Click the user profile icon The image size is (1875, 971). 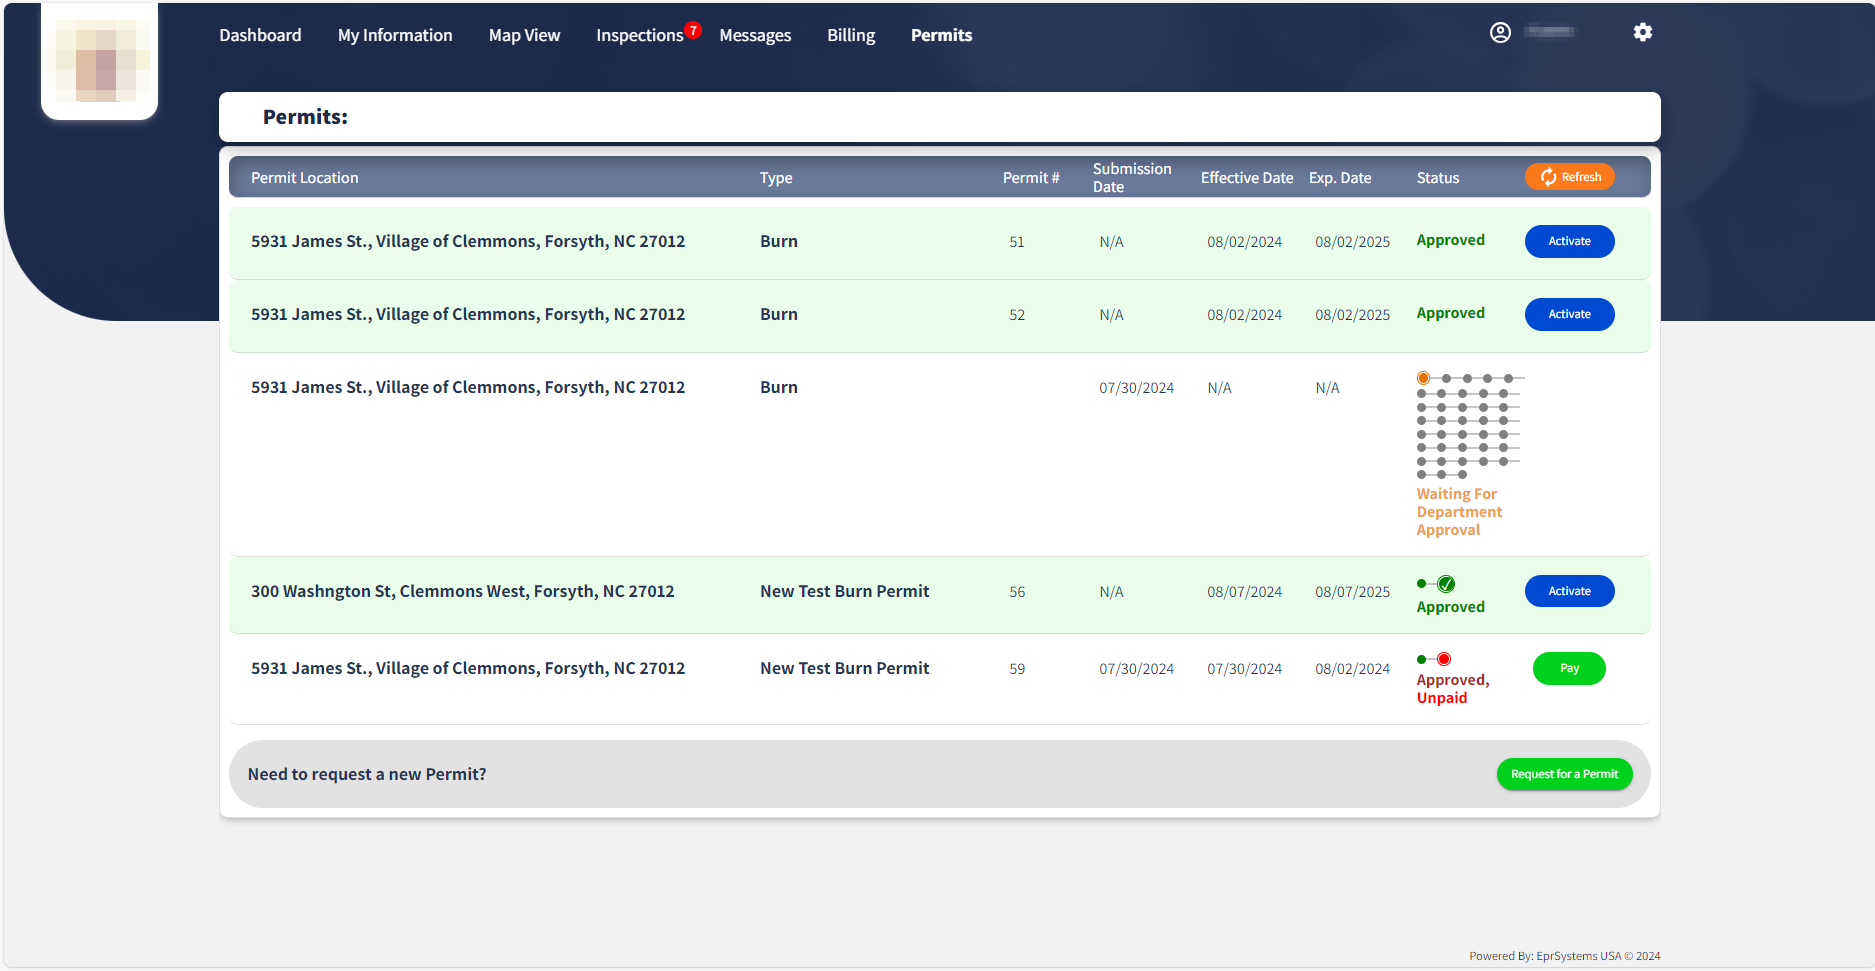tap(1500, 33)
